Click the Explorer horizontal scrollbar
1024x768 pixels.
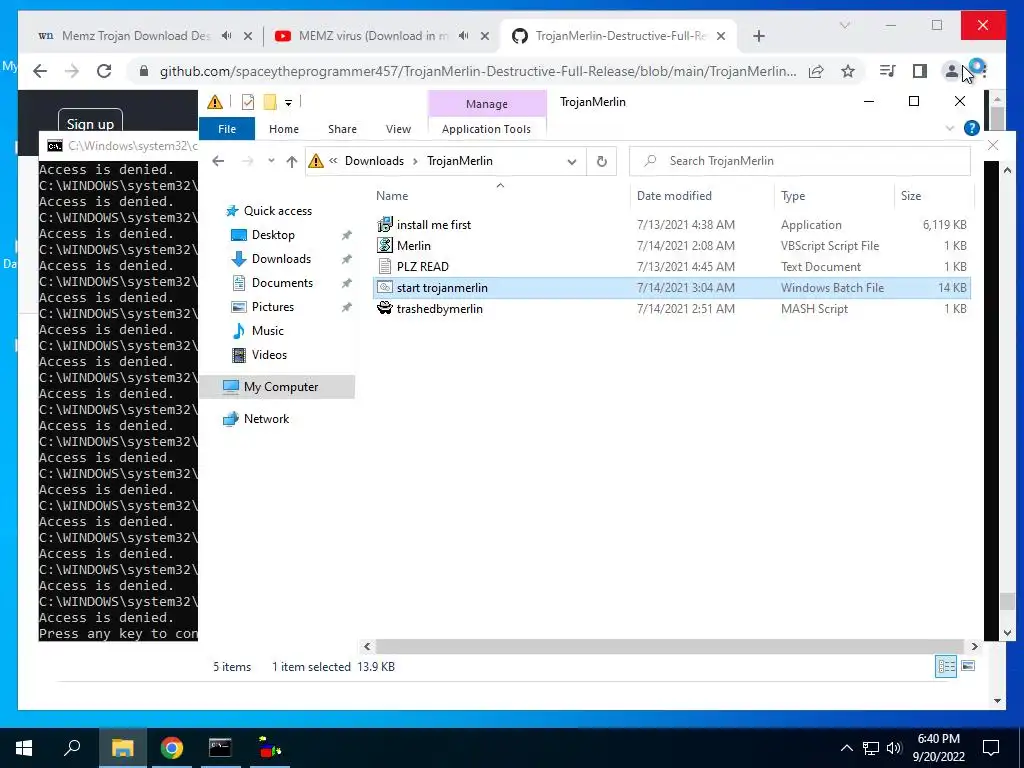click(671, 647)
